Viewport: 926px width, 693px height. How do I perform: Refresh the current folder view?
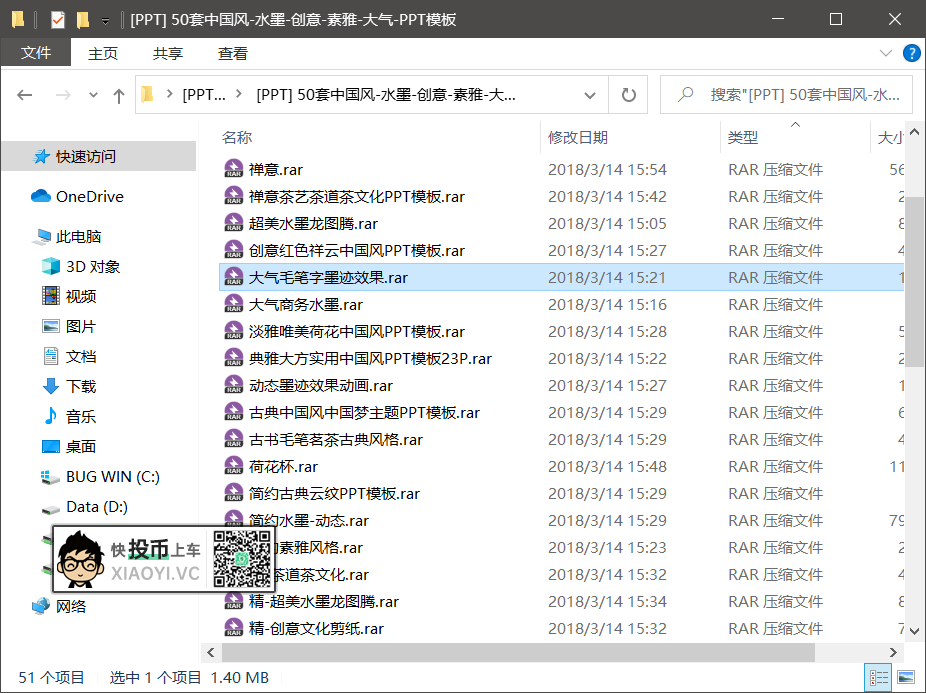[629, 94]
